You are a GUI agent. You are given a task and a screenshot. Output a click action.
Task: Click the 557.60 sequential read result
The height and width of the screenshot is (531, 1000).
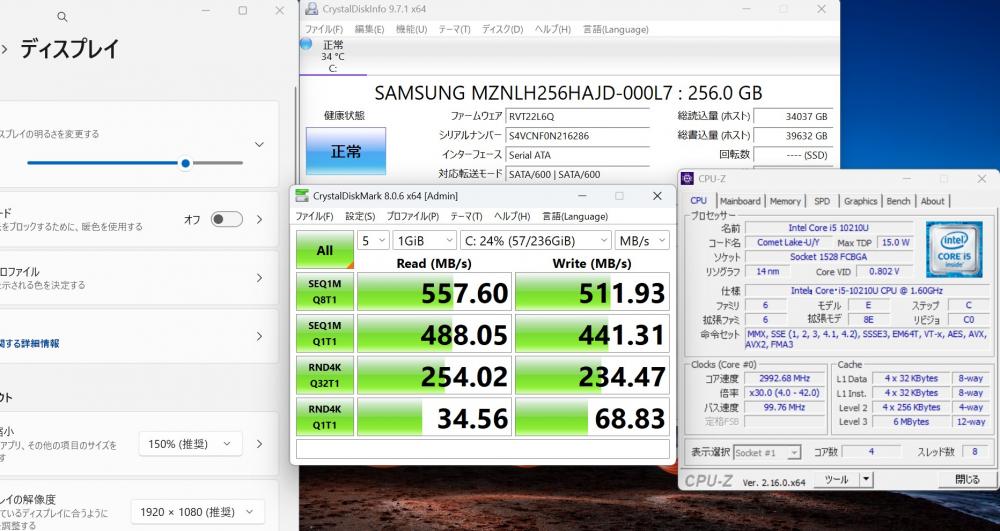click(434, 292)
